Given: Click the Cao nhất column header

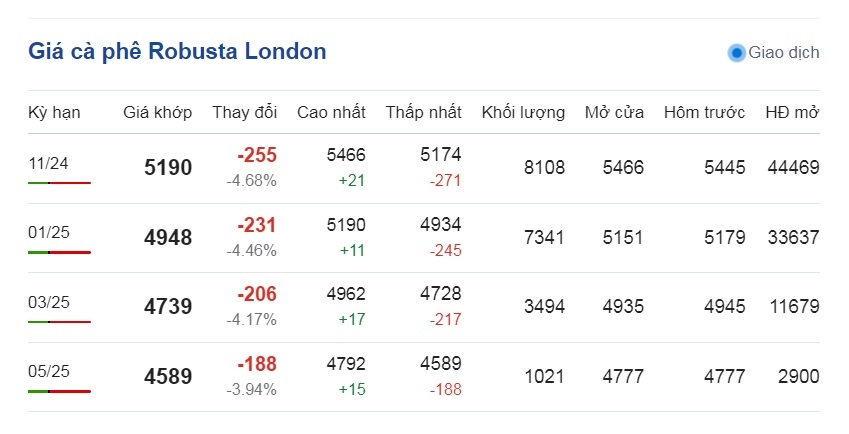Looking at the screenshot, I should [331, 112].
